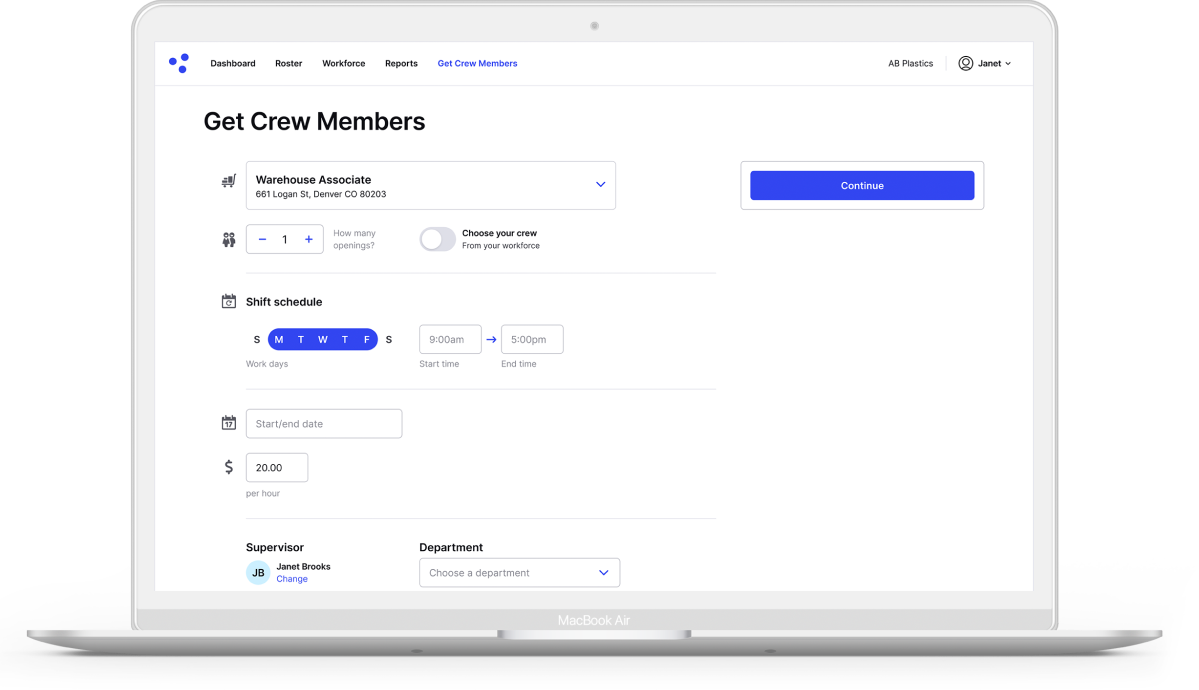1199x690 pixels.
Task: Click the crew people icon
Action: [229, 239]
